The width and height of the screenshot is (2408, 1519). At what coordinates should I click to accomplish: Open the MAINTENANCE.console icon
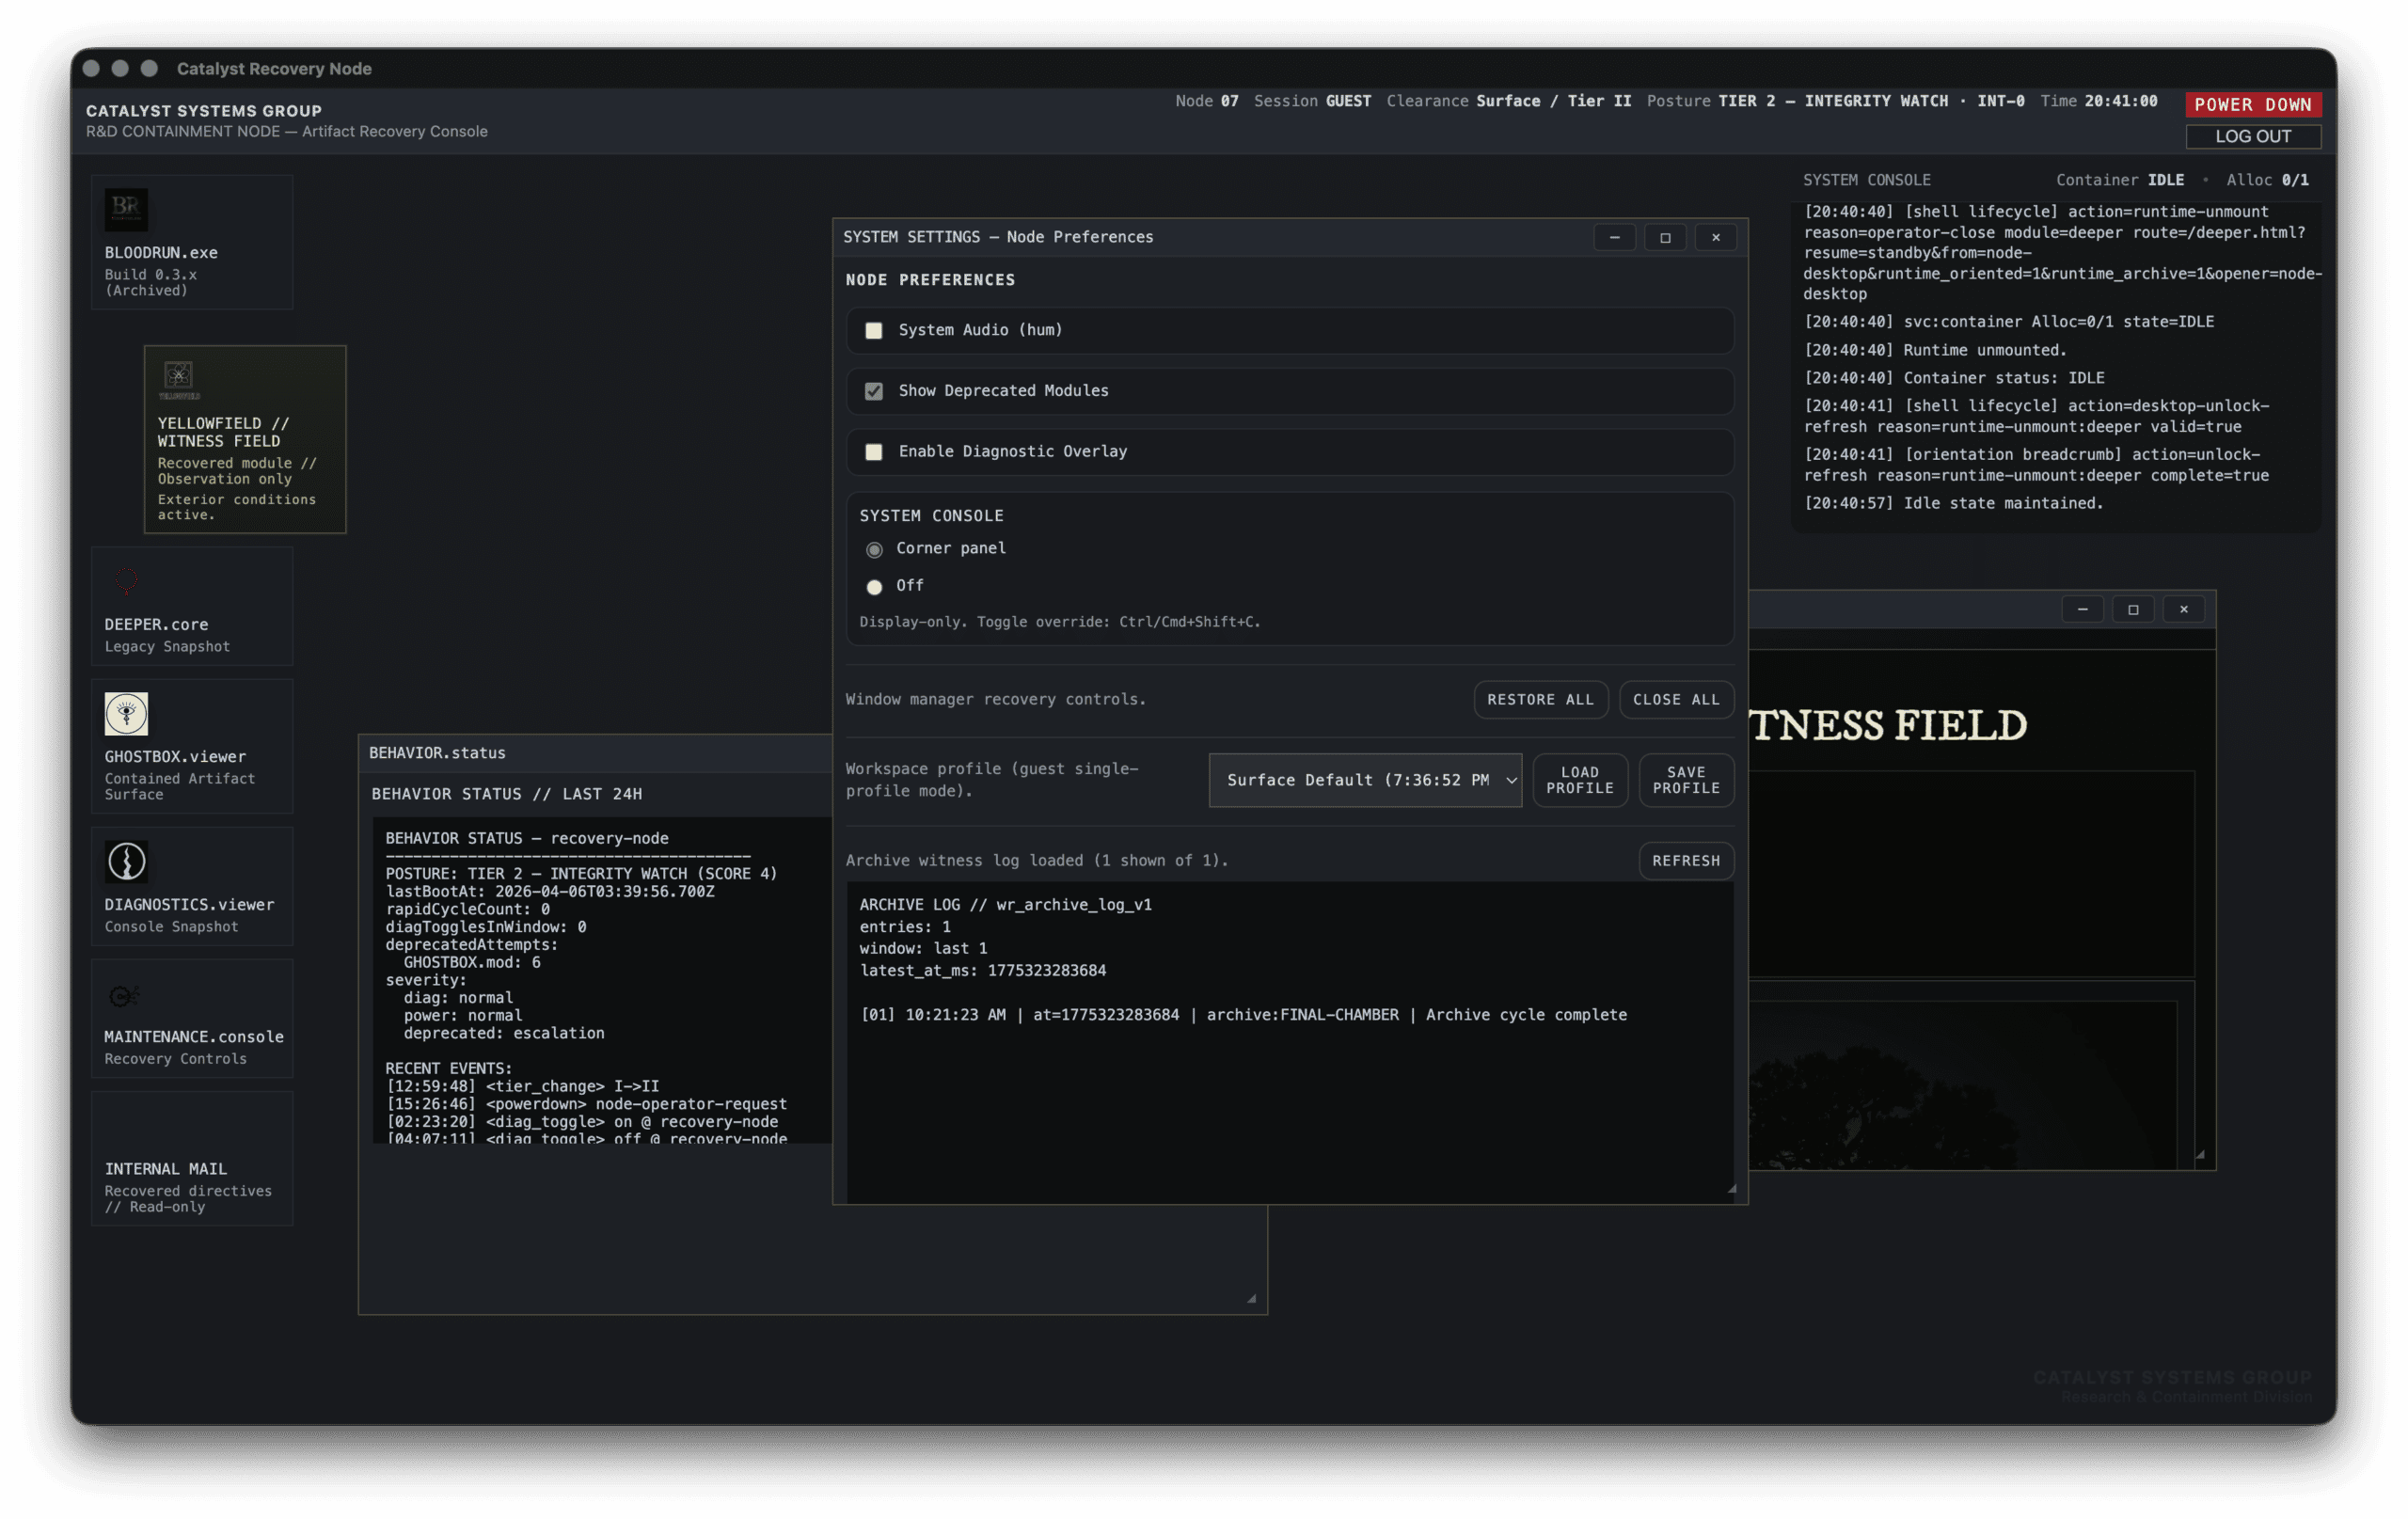point(191,1018)
